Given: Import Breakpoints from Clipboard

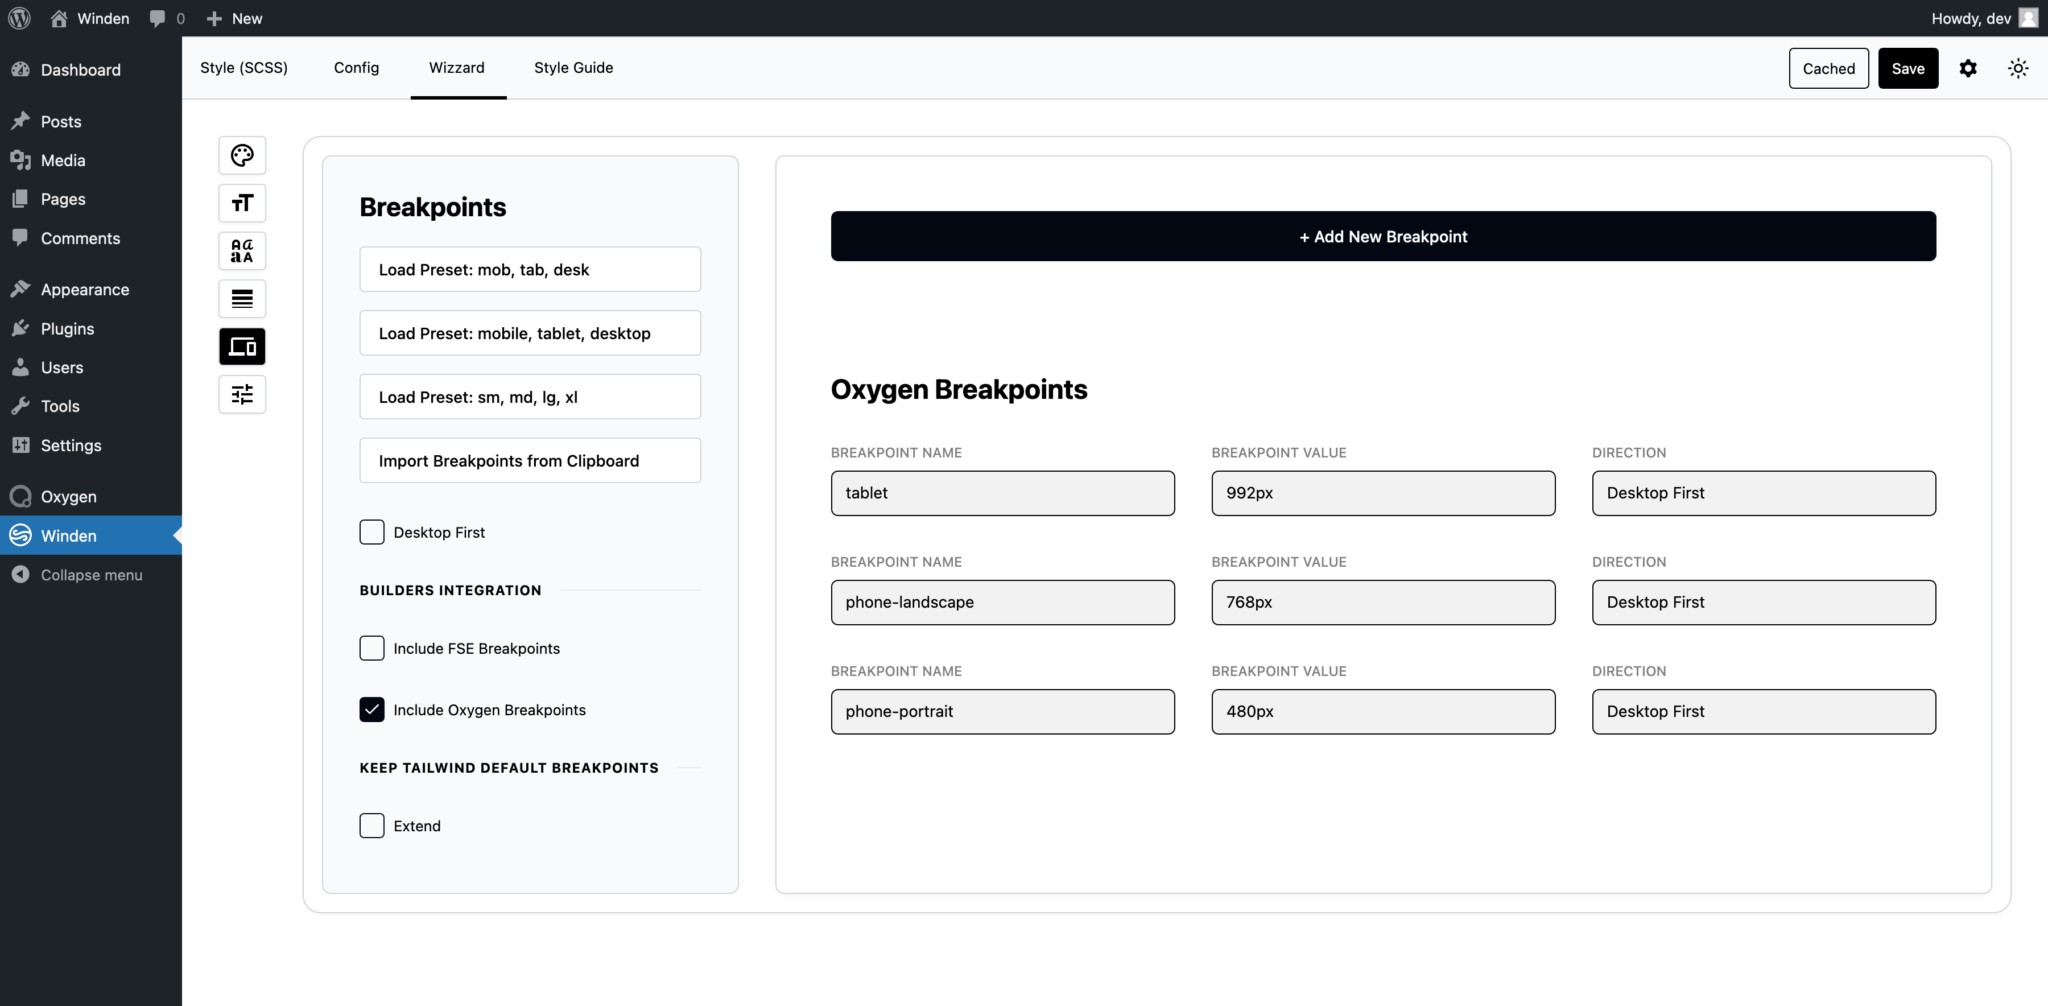Looking at the screenshot, I should 530,461.
